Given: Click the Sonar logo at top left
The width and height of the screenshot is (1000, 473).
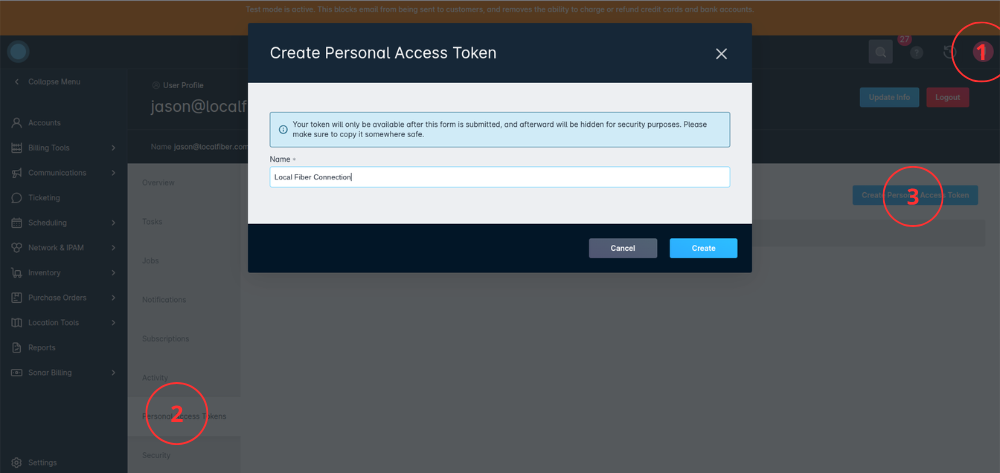Looking at the screenshot, I should click(x=18, y=52).
